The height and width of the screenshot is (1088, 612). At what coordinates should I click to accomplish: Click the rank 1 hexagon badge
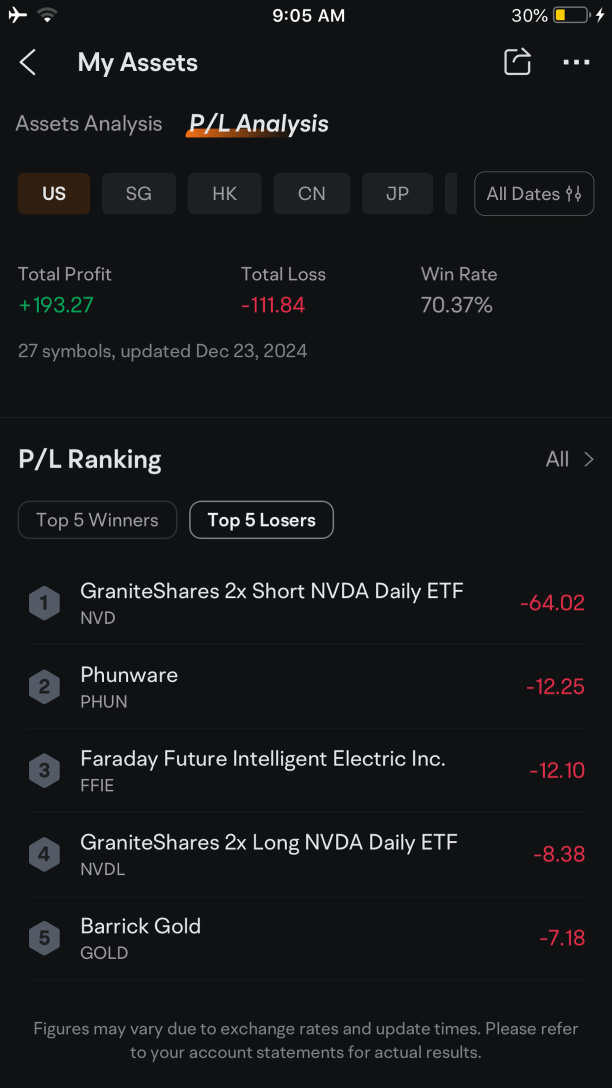coord(44,602)
